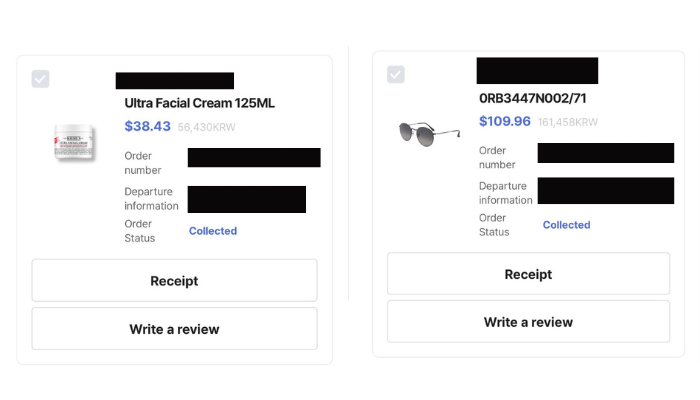Select the $38.43 price

click(x=147, y=126)
